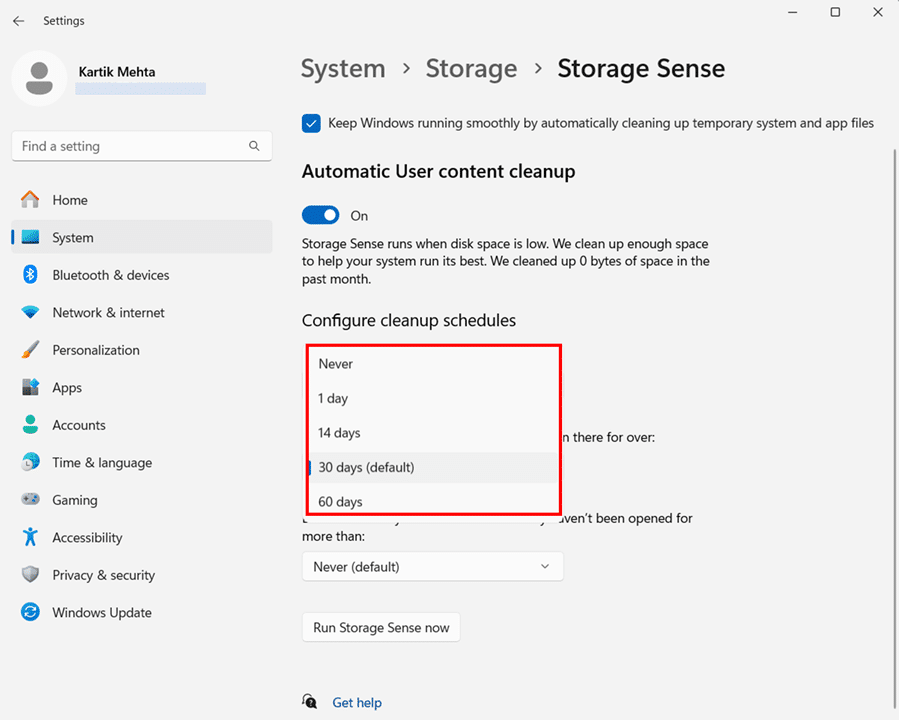899x720 pixels.
Task: Uncheck the Keep Windows running smoothly option
Action: (311, 123)
